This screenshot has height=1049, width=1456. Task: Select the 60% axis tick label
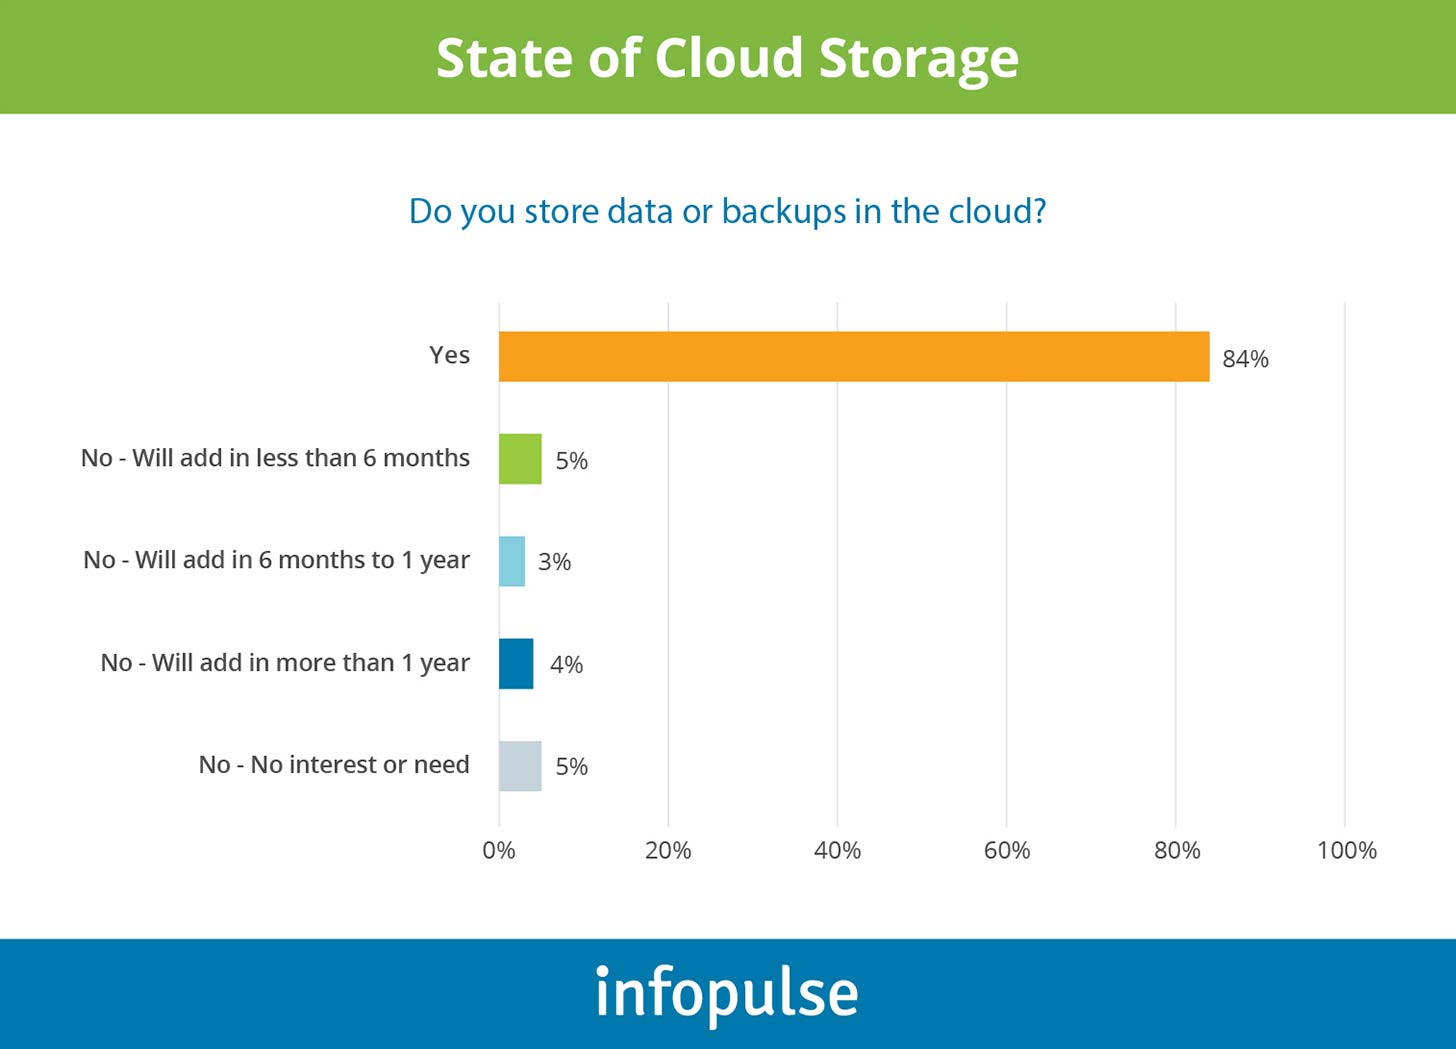[x=1006, y=851]
